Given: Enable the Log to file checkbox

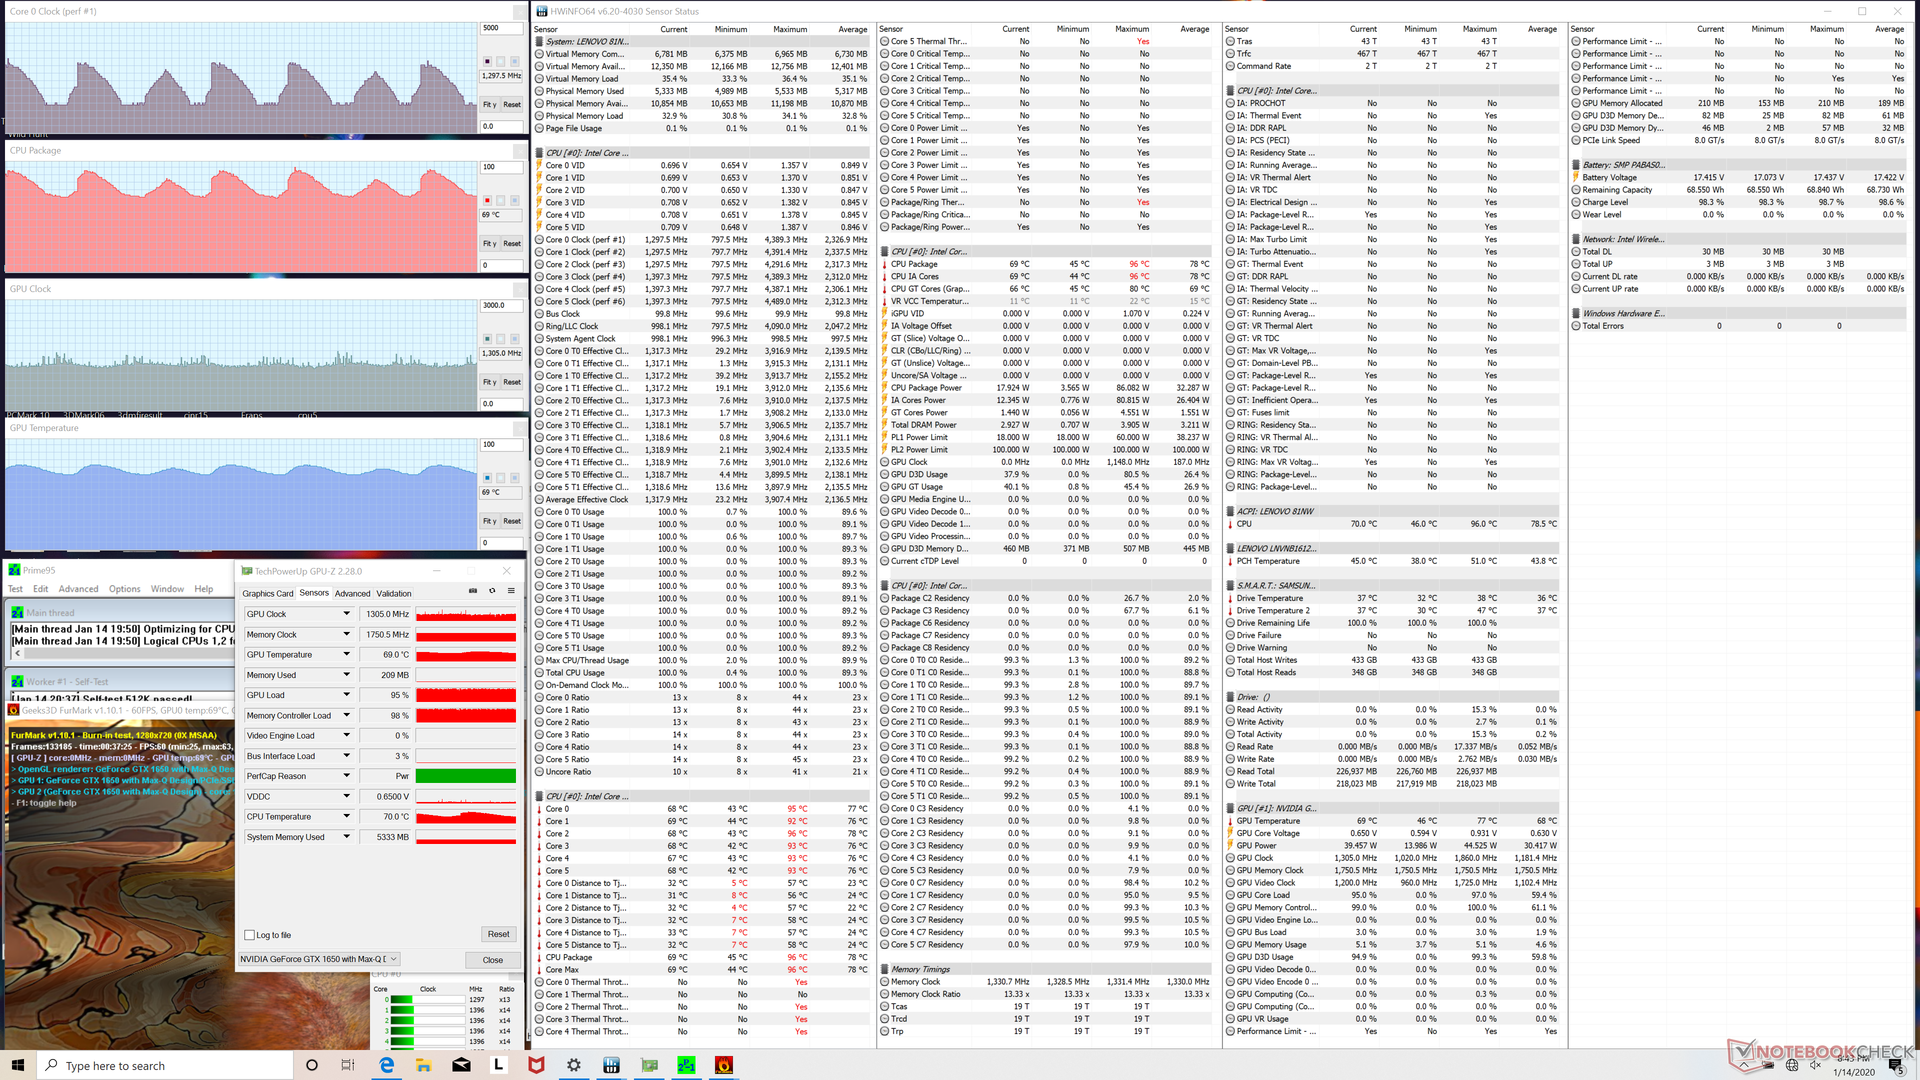Looking at the screenshot, I should click(250, 935).
